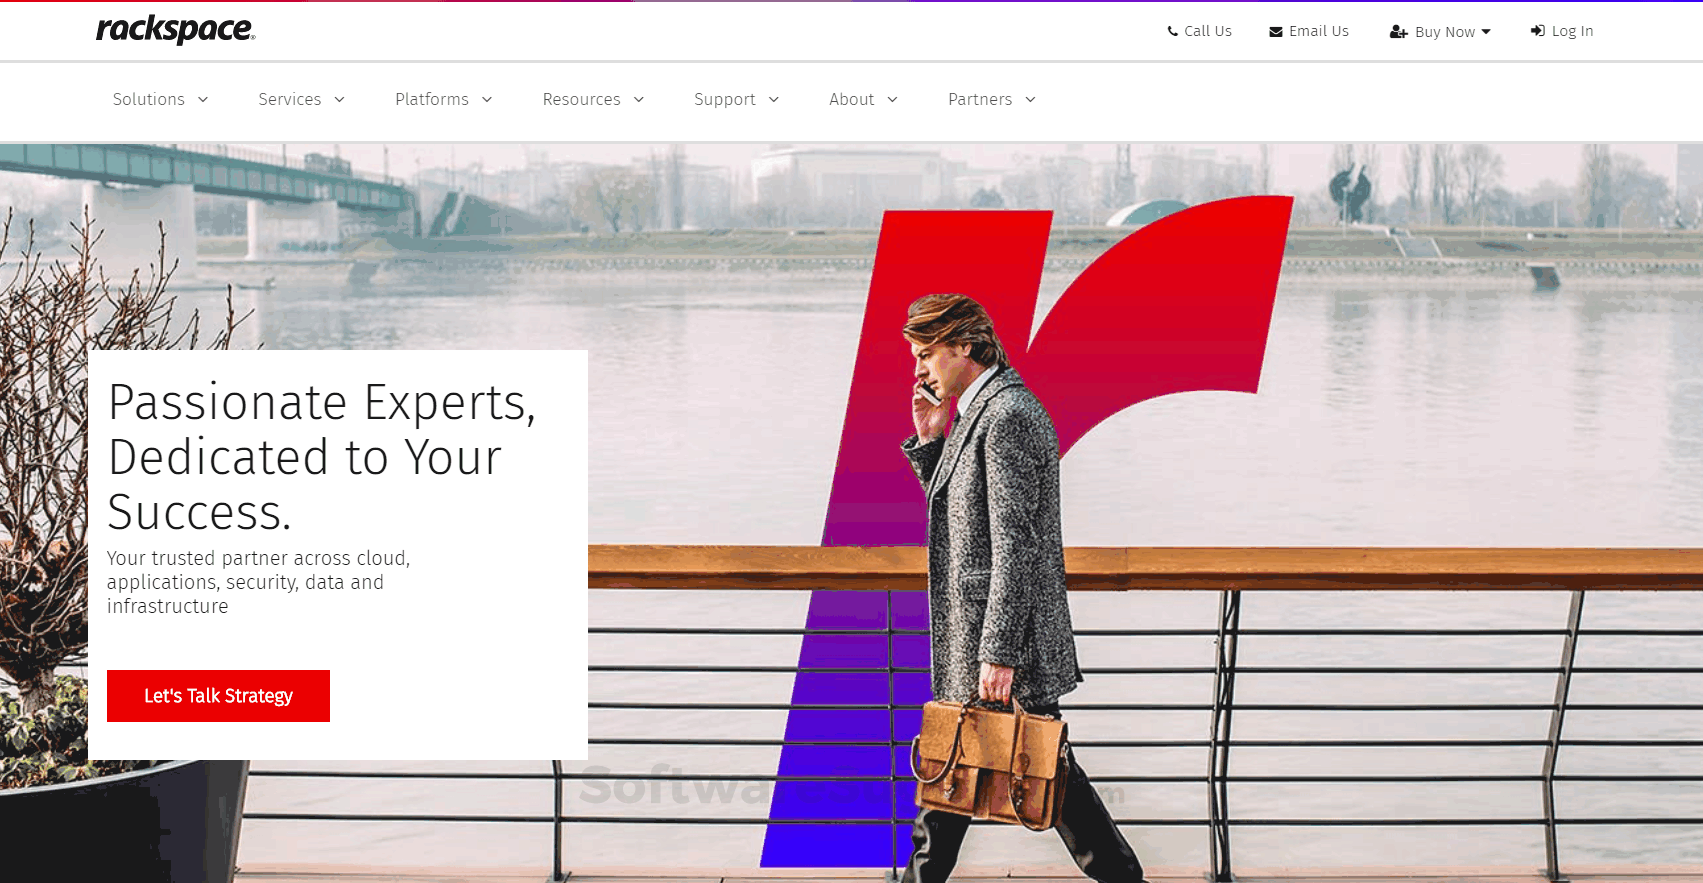The image size is (1703, 883).
Task: Open the Buy Now menu label
Action: (x=1445, y=32)
